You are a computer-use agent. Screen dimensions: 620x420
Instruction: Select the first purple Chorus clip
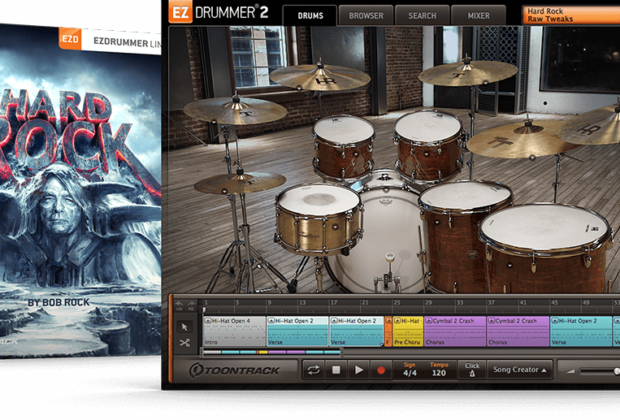(455, 331)
